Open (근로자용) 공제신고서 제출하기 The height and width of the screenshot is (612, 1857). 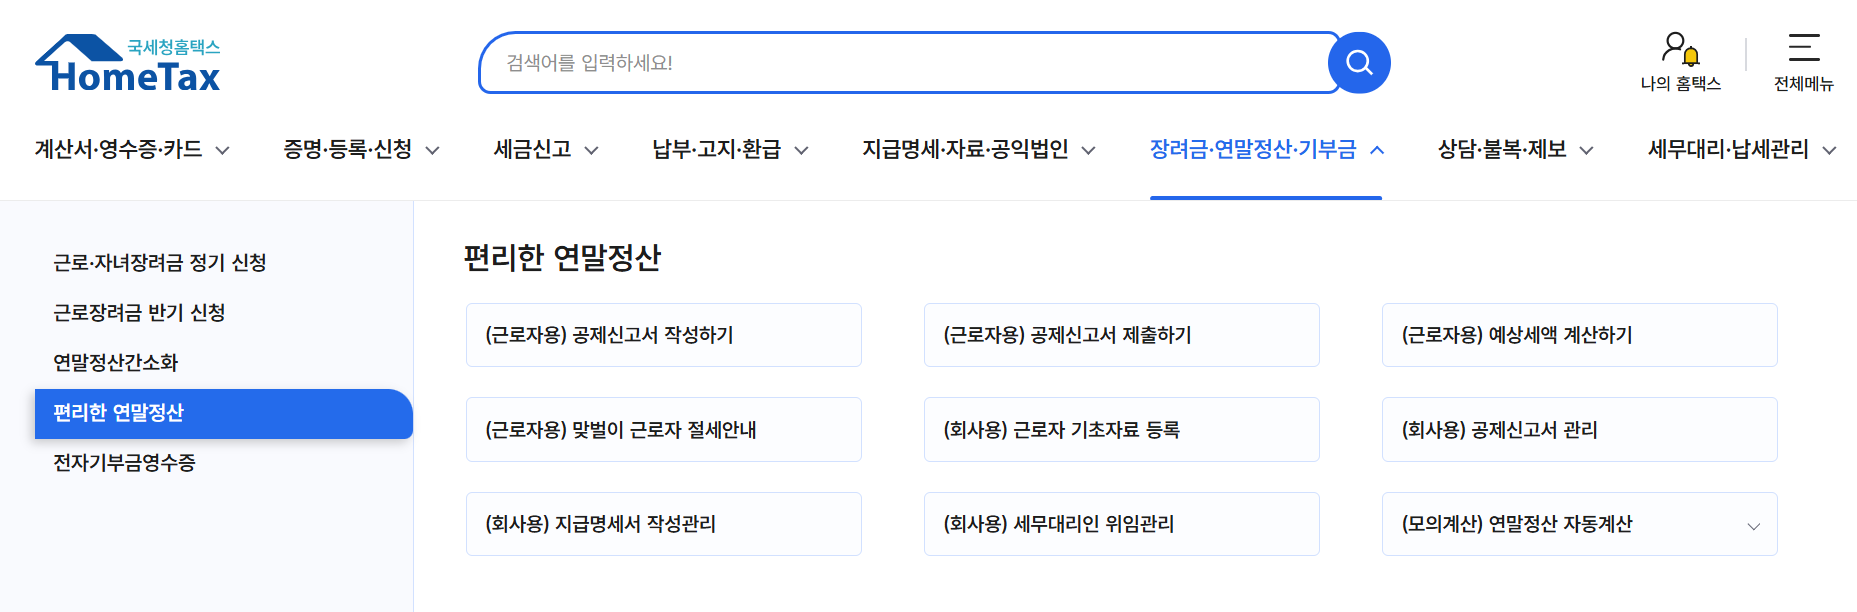click(1122, 335)
